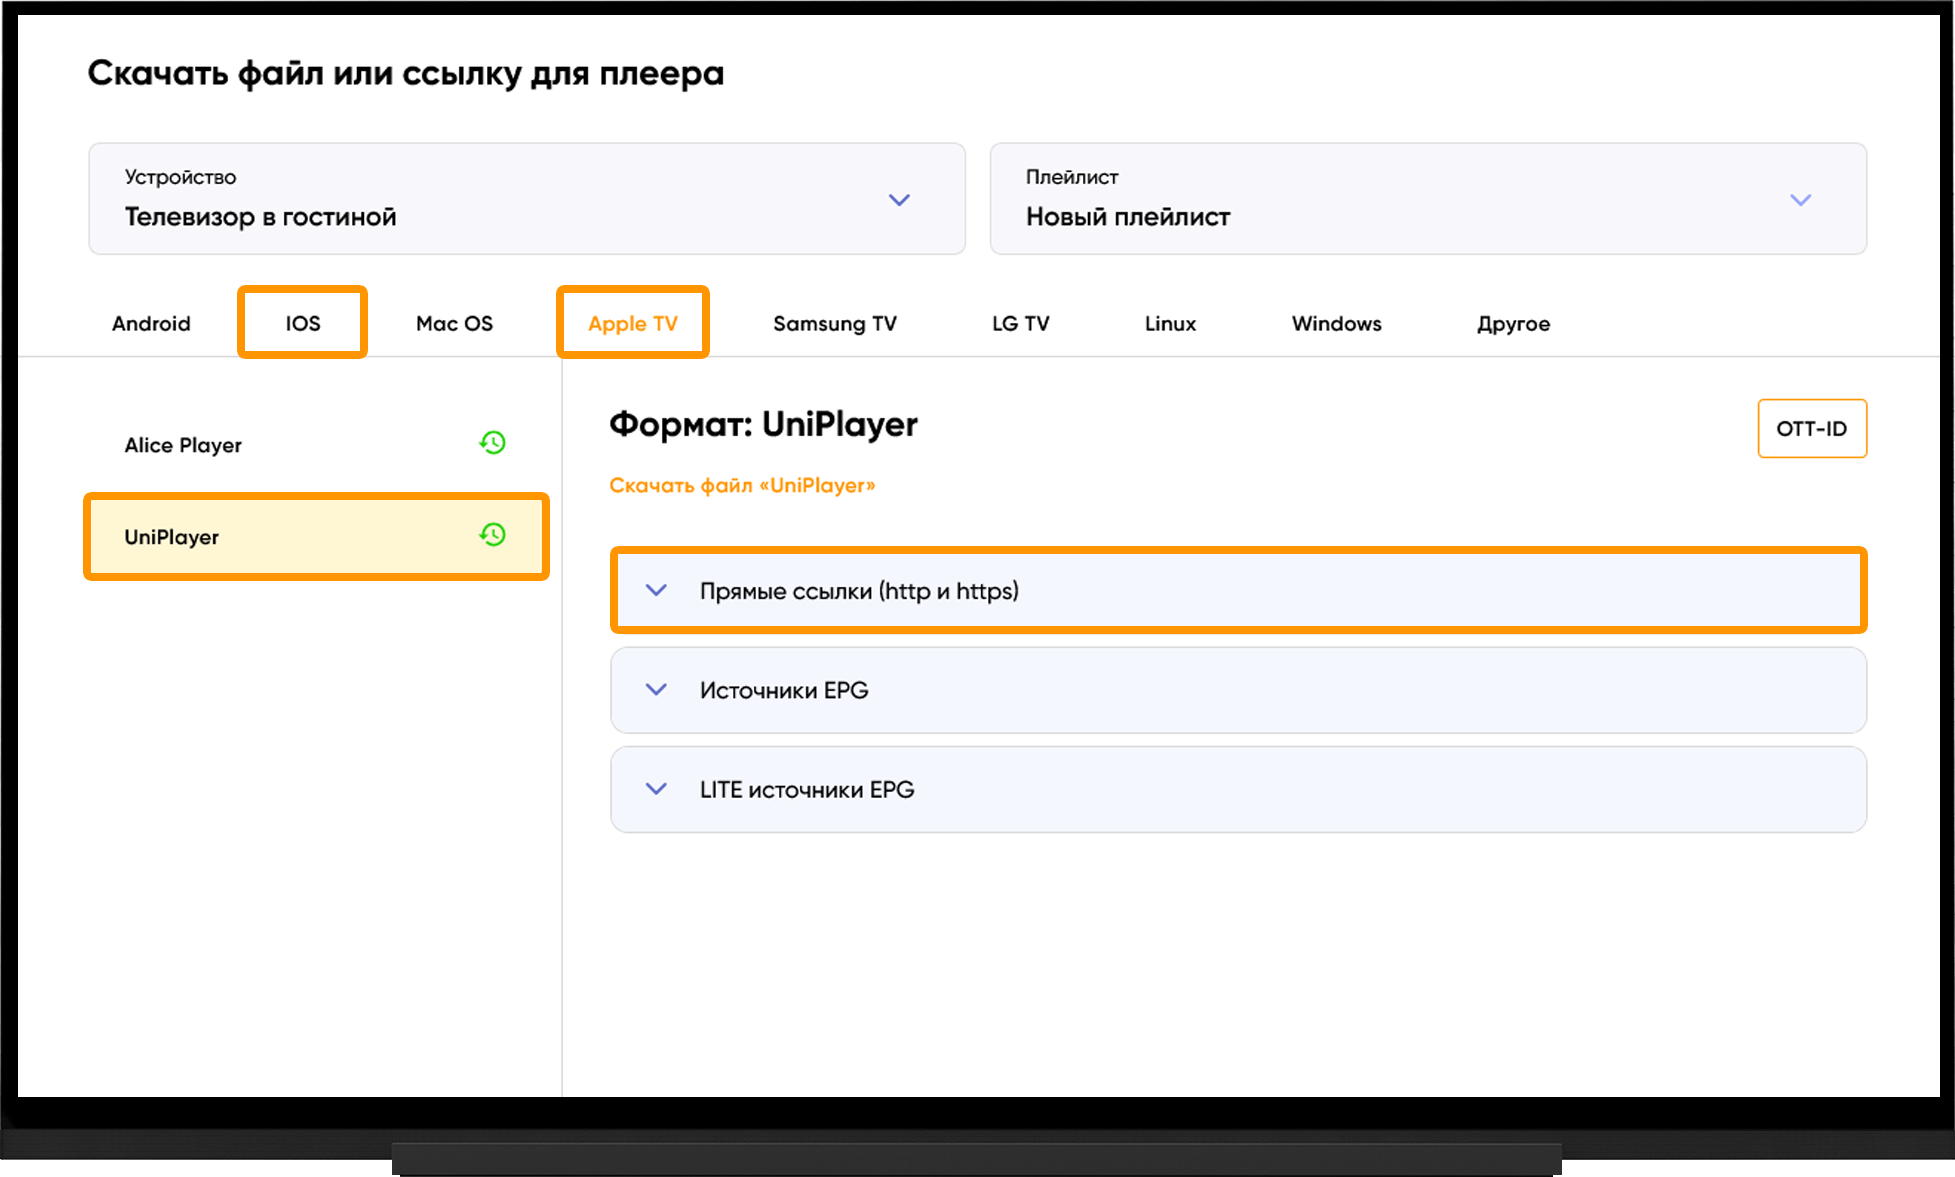This screenshot has height=1177, width=1955.
Task: Click the OTT-ID button
Action: pyautogui.click(x=1812, y=429)
